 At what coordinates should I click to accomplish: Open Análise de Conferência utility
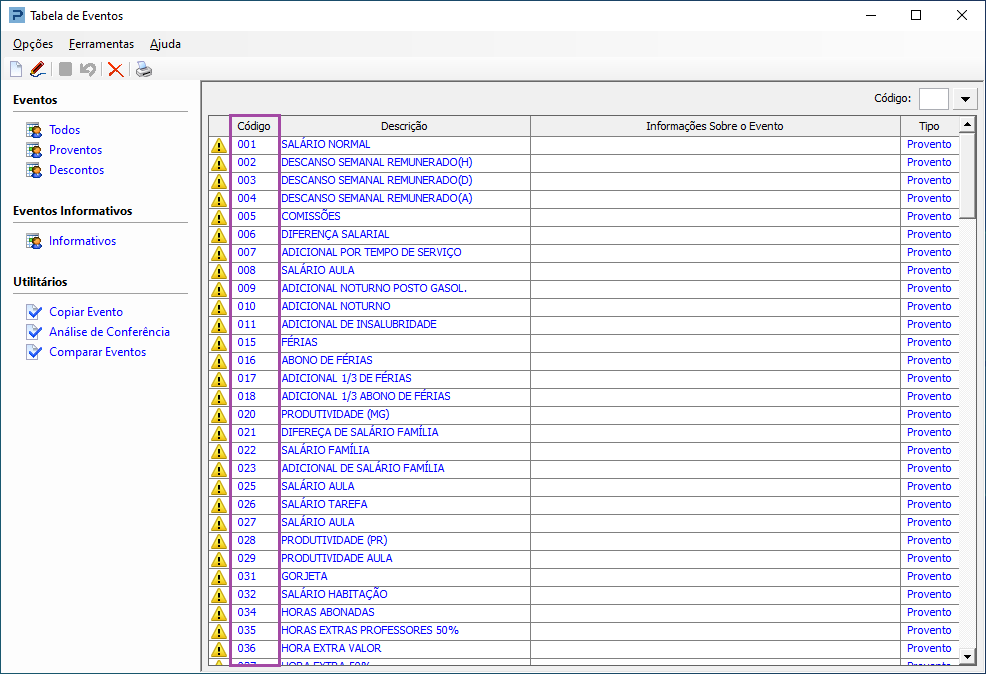point(109,332)
